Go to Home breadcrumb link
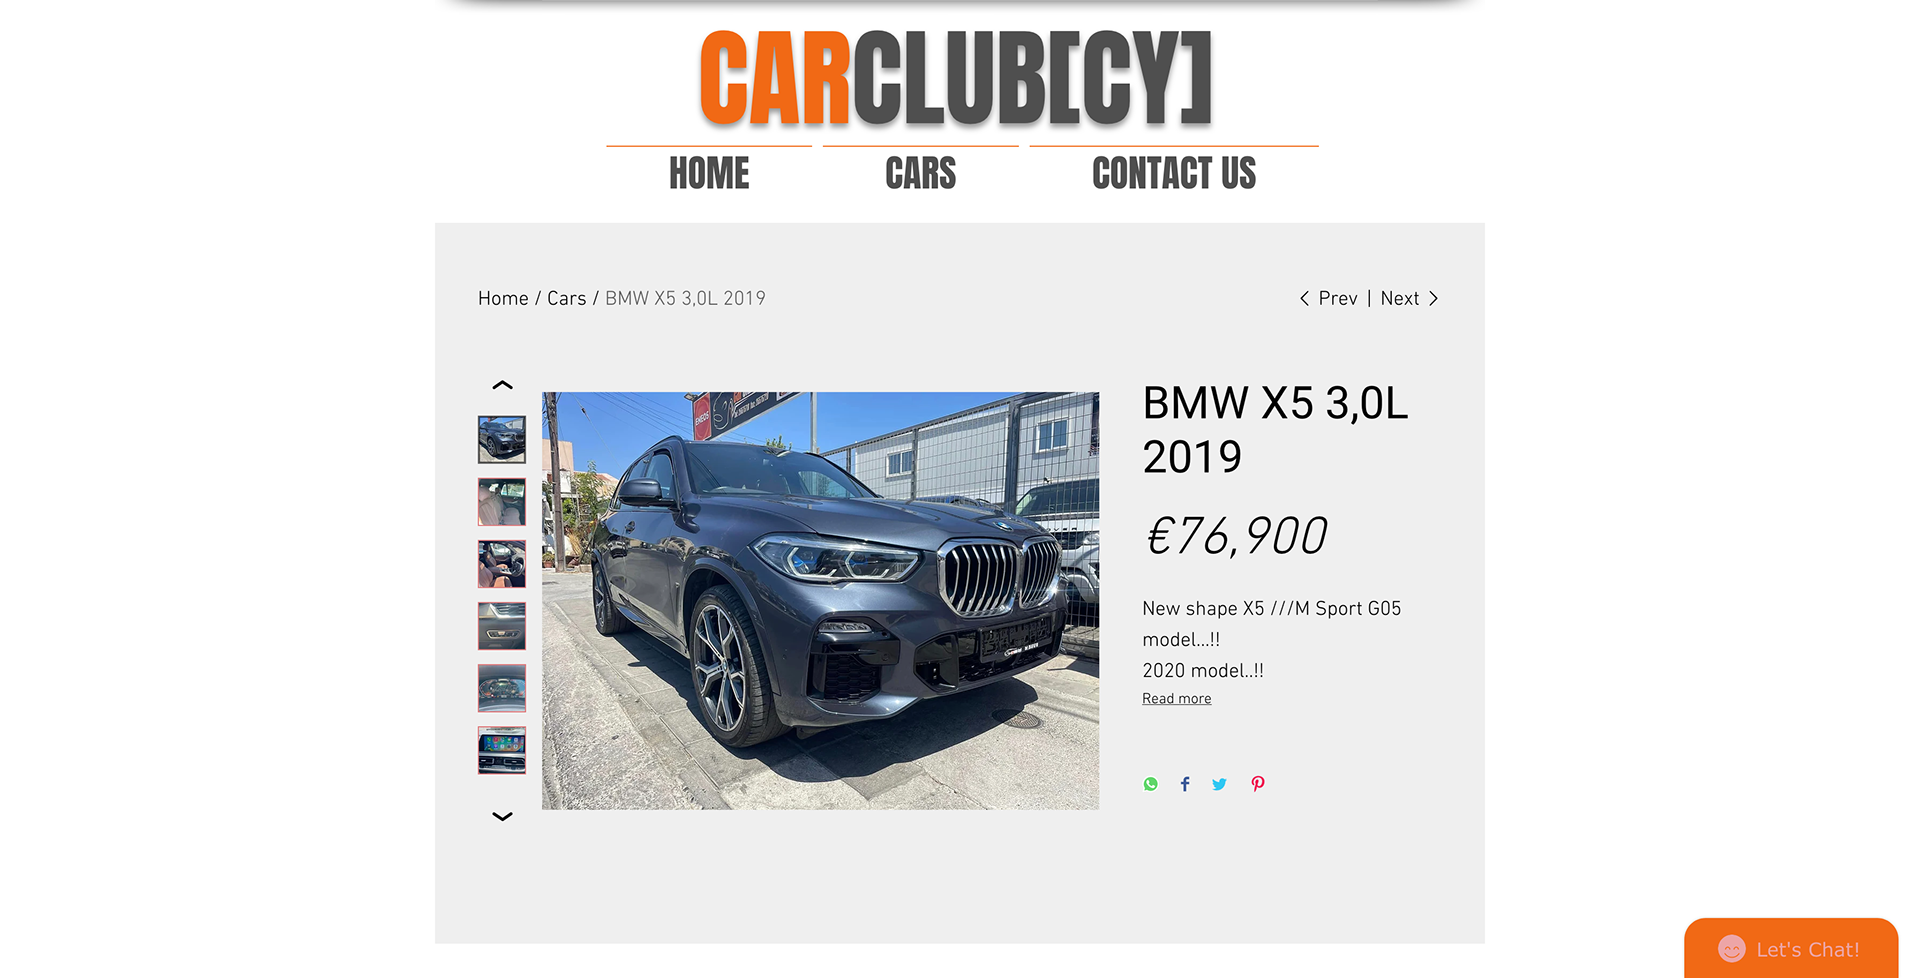 pyautogui.click(x=503, y=298)
